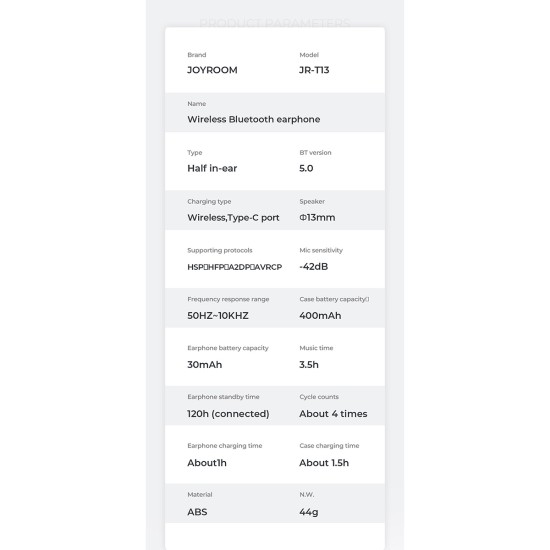Select the 44g net weight value
The image size is (550, 550).
pos(309,512)
